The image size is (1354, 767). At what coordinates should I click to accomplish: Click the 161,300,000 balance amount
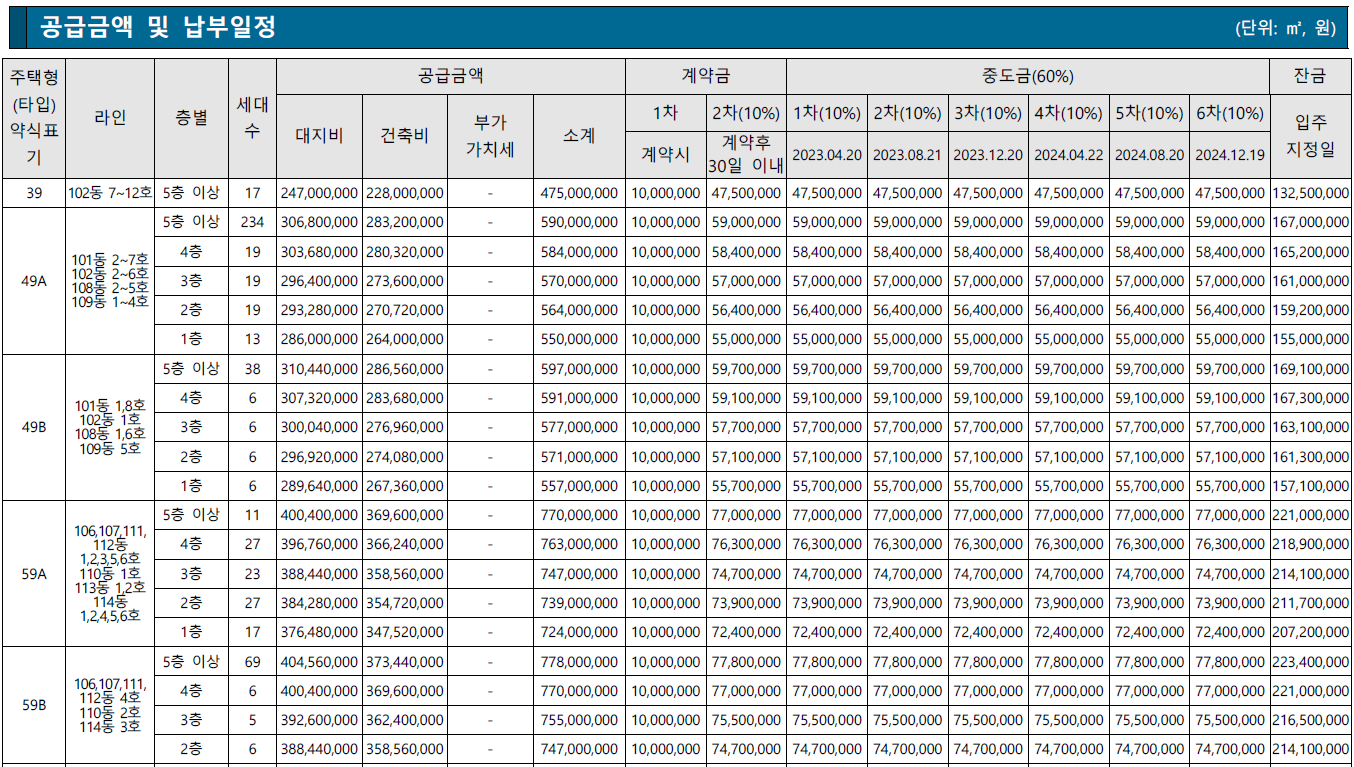click(1310, 457)
